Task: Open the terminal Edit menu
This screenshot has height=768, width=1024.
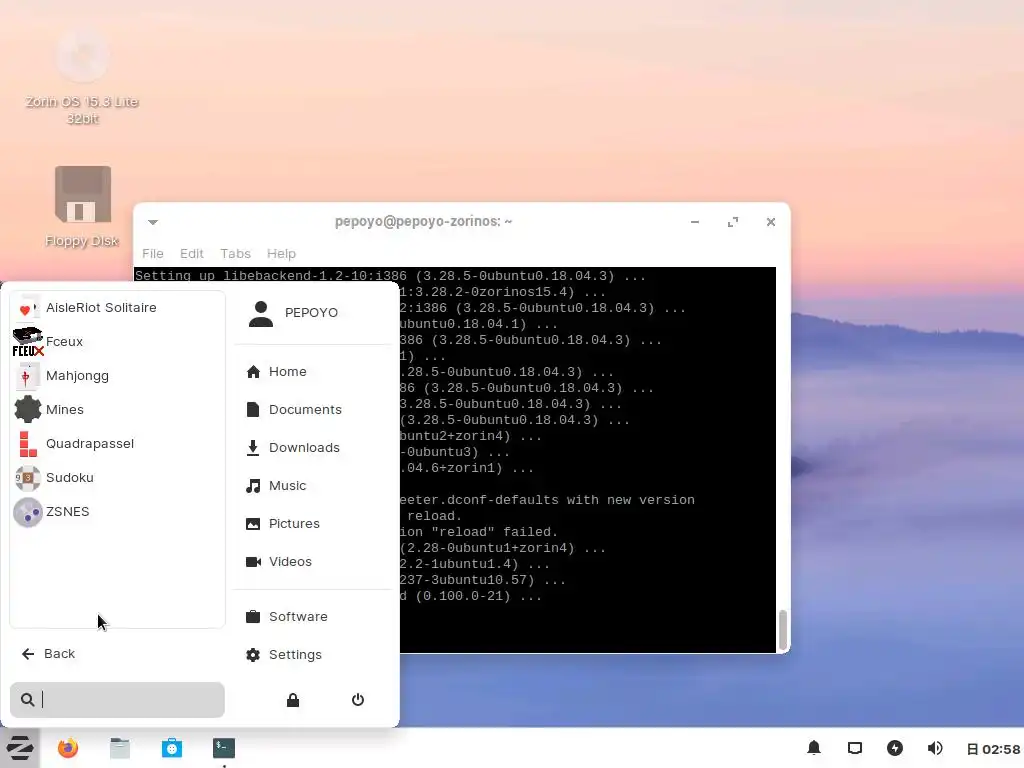Action: coord(192,253)
